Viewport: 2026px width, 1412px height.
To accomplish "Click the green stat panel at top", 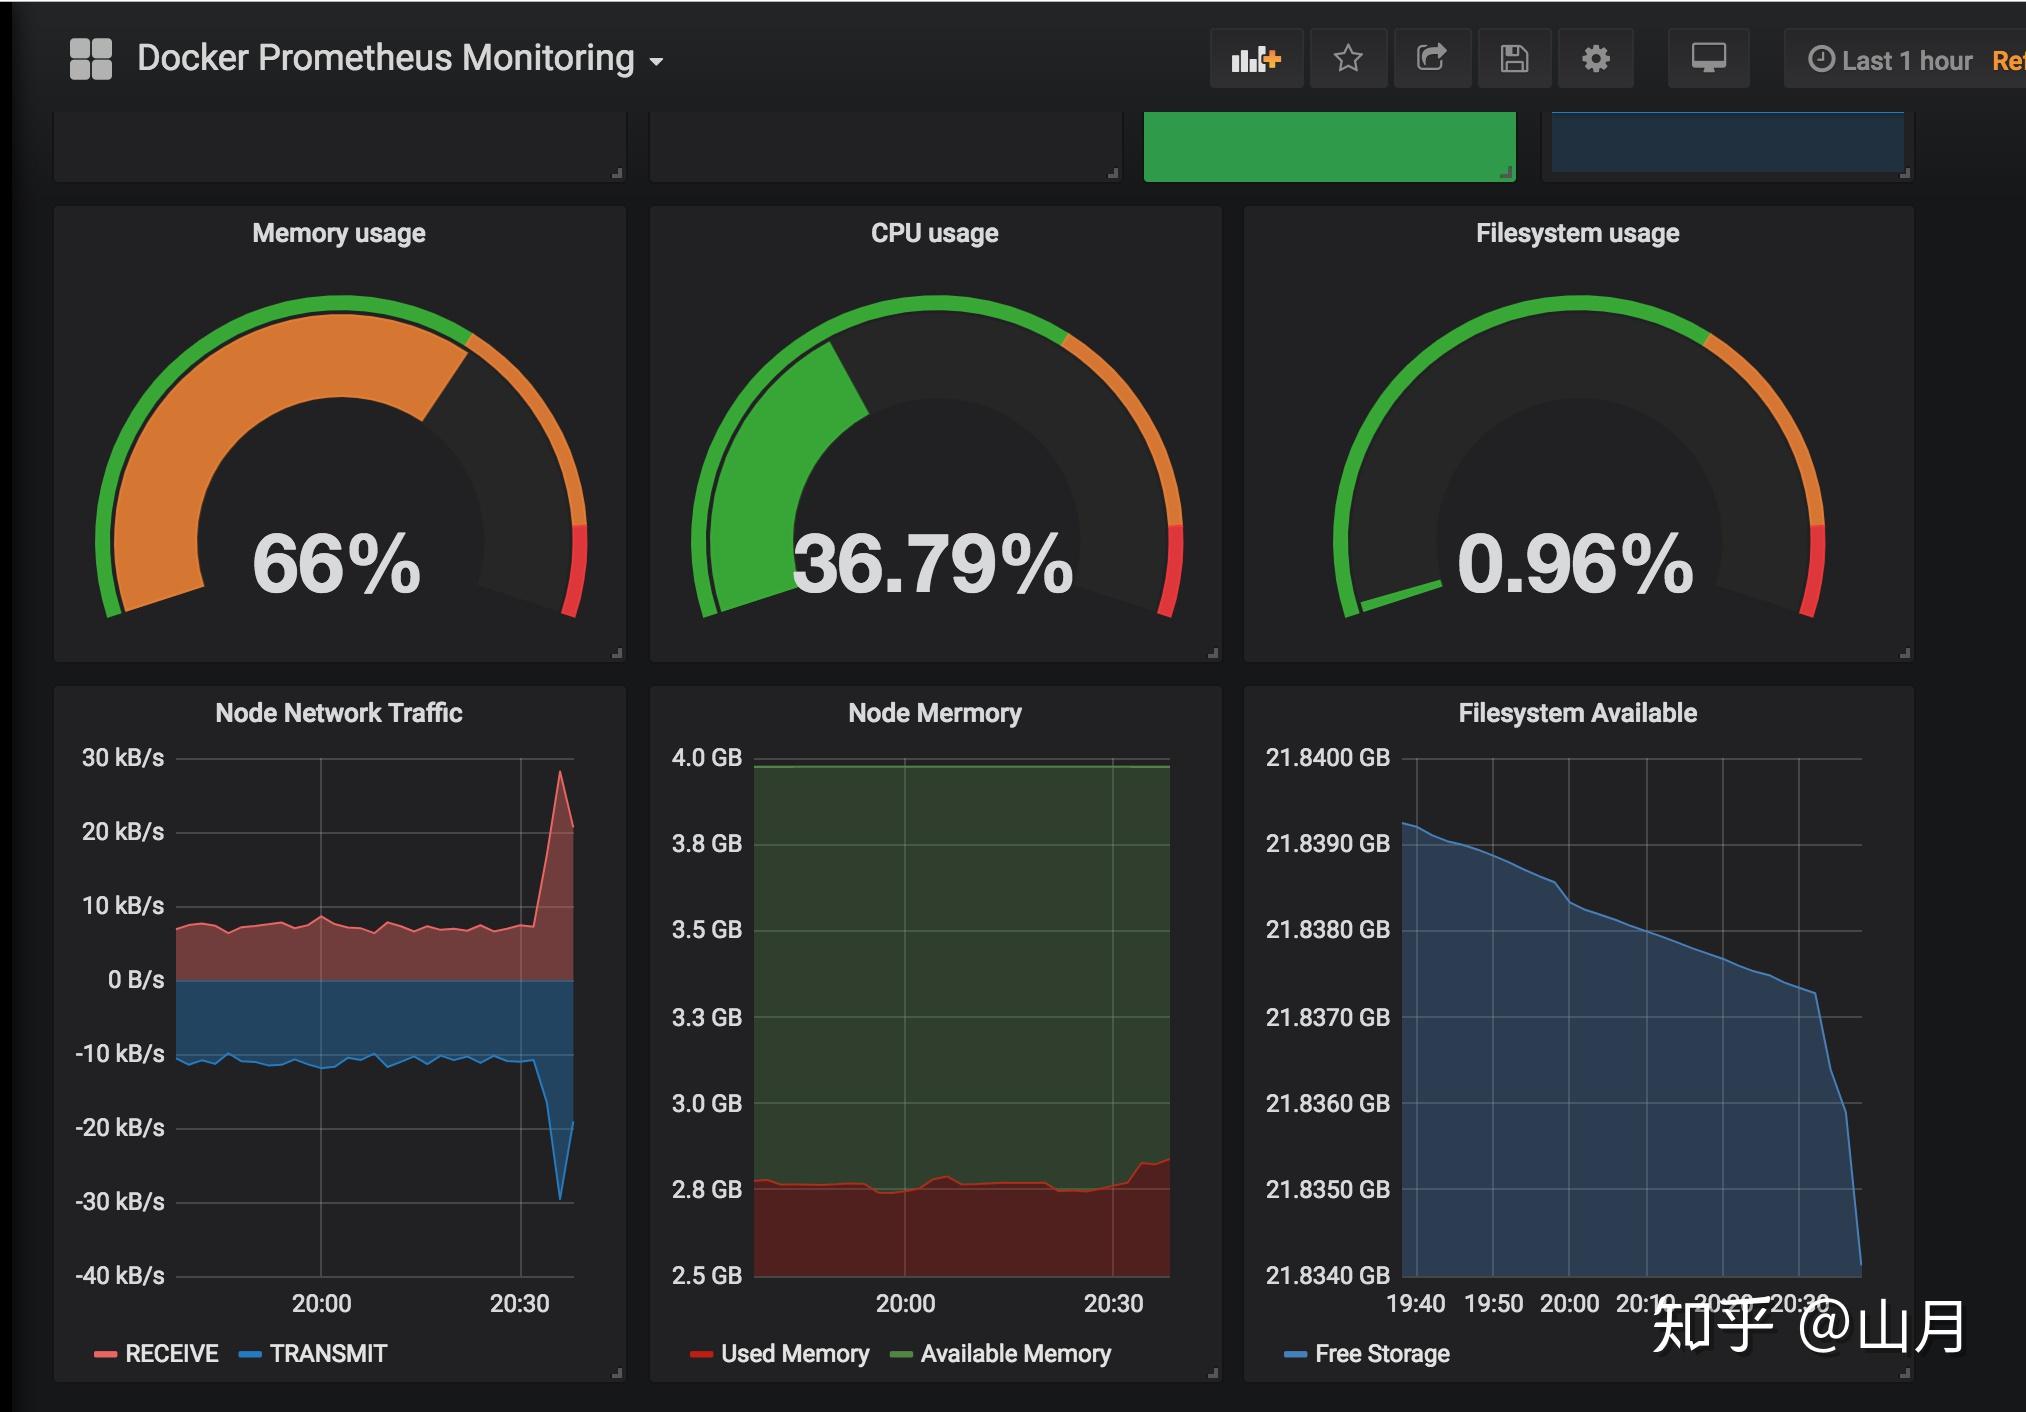I will (1330, 146).
